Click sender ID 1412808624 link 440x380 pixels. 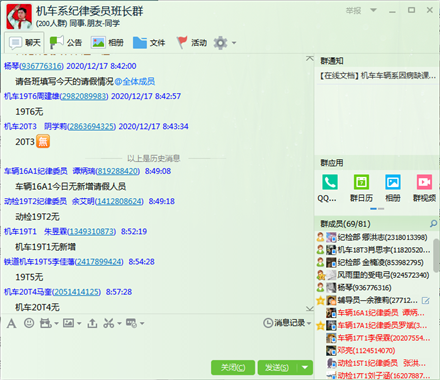[x=119, y=201]
